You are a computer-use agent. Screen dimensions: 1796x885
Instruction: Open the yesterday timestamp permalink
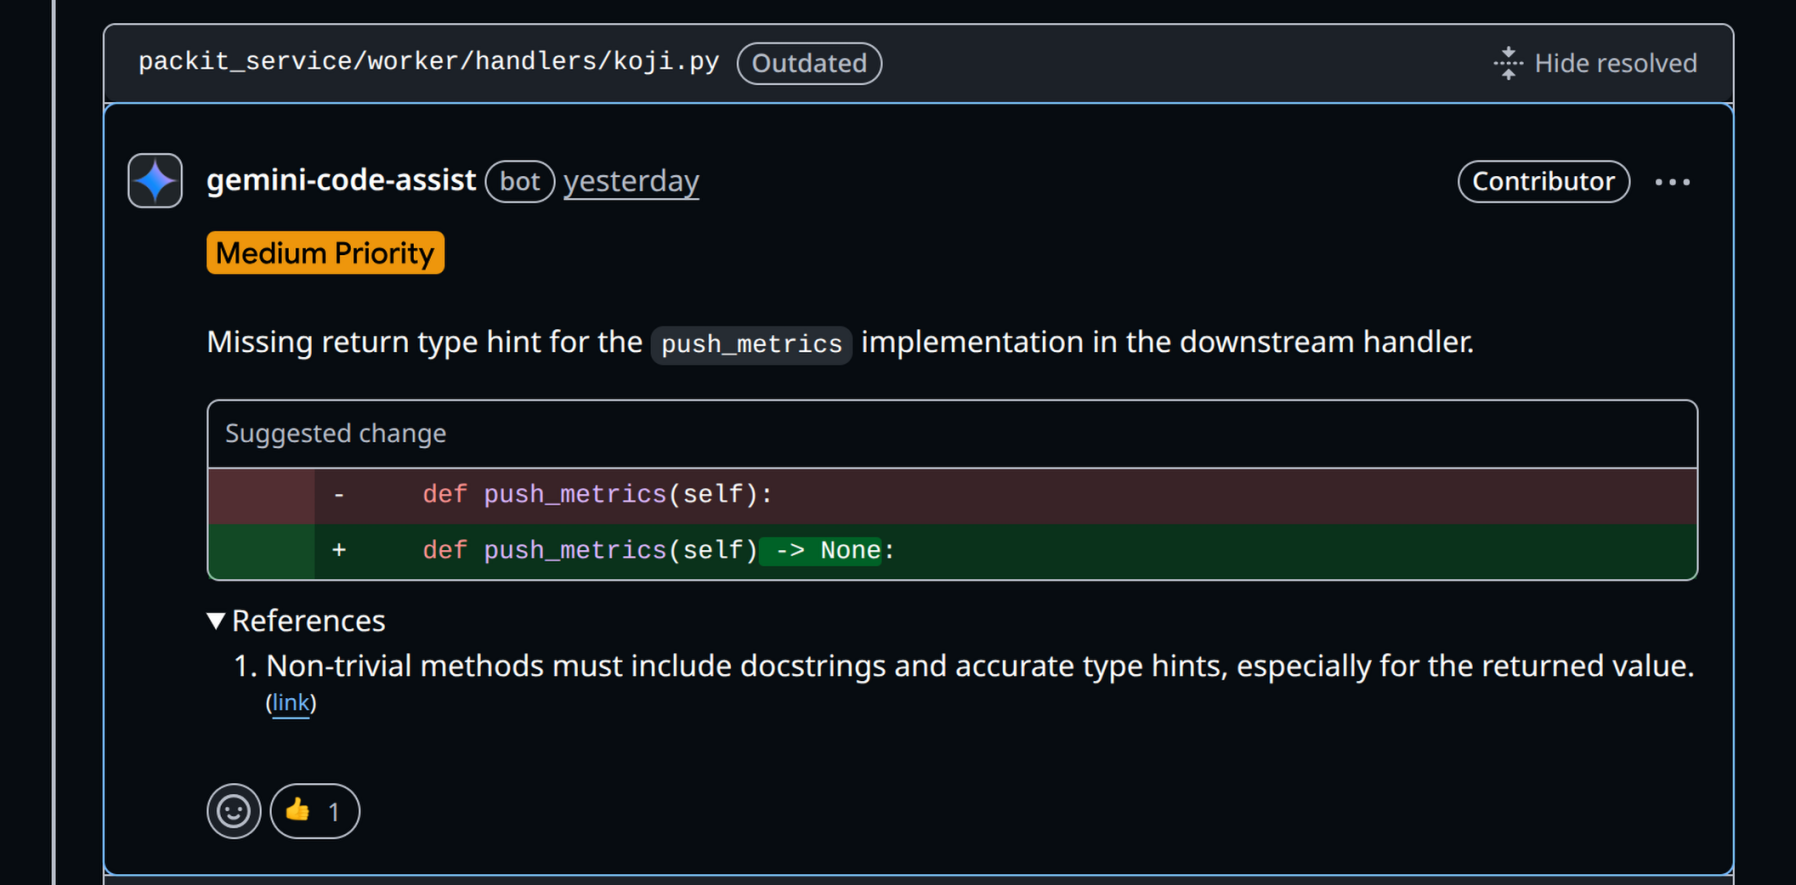[x=631, y=181]
